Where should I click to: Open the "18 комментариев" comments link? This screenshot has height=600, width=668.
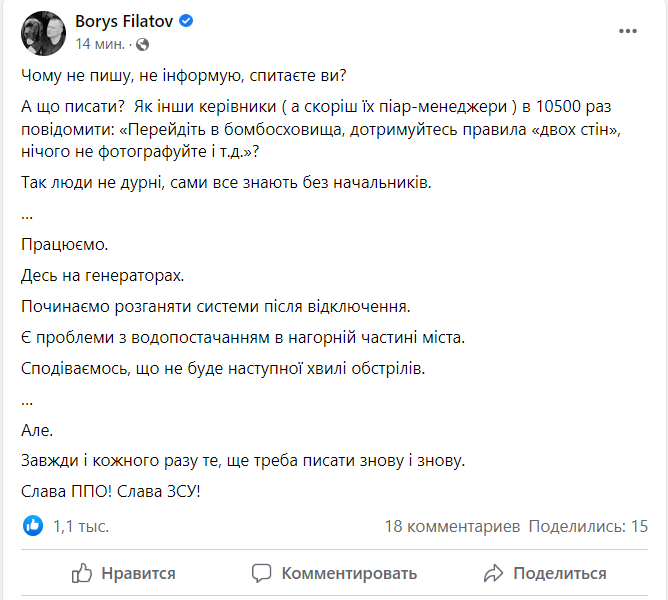(452, 525)
